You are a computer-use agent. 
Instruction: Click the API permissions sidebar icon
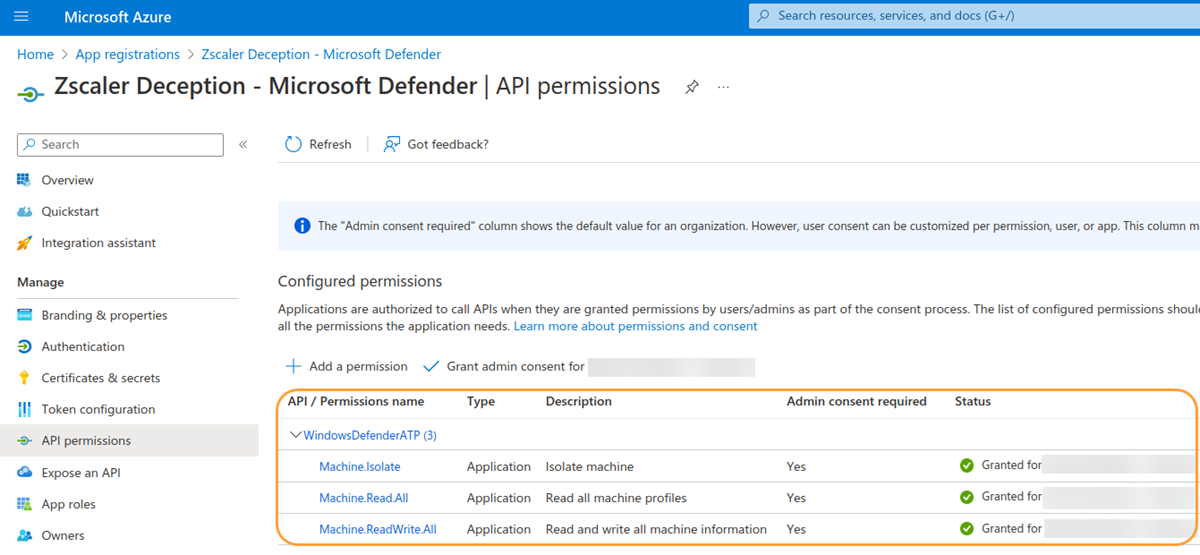tap(25, 440)
